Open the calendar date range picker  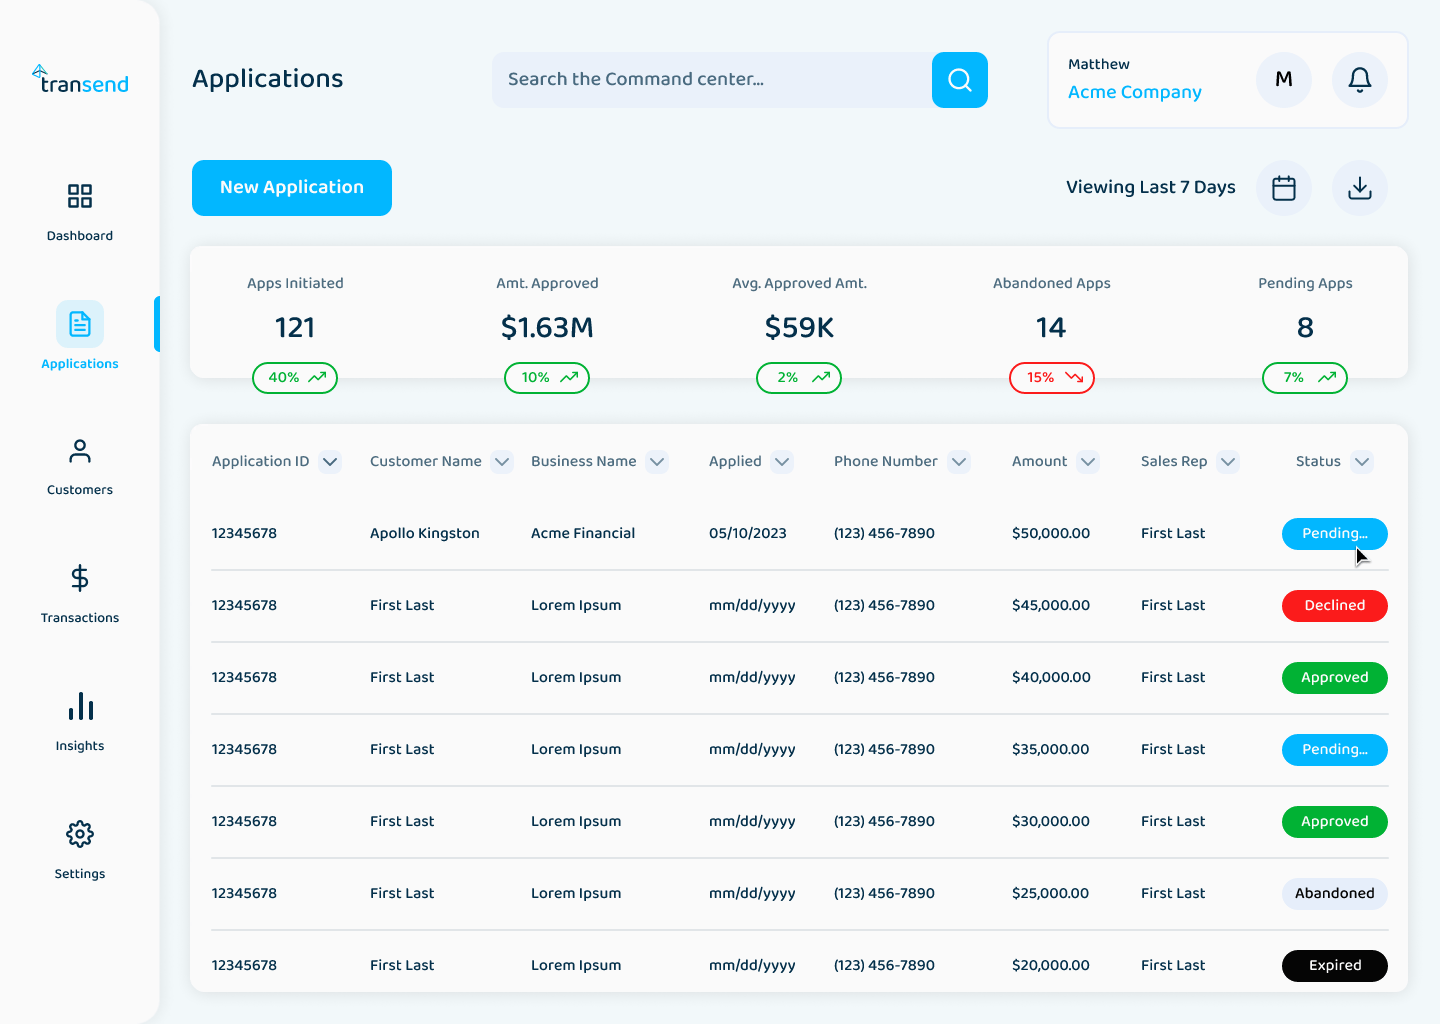point(1284,188)
